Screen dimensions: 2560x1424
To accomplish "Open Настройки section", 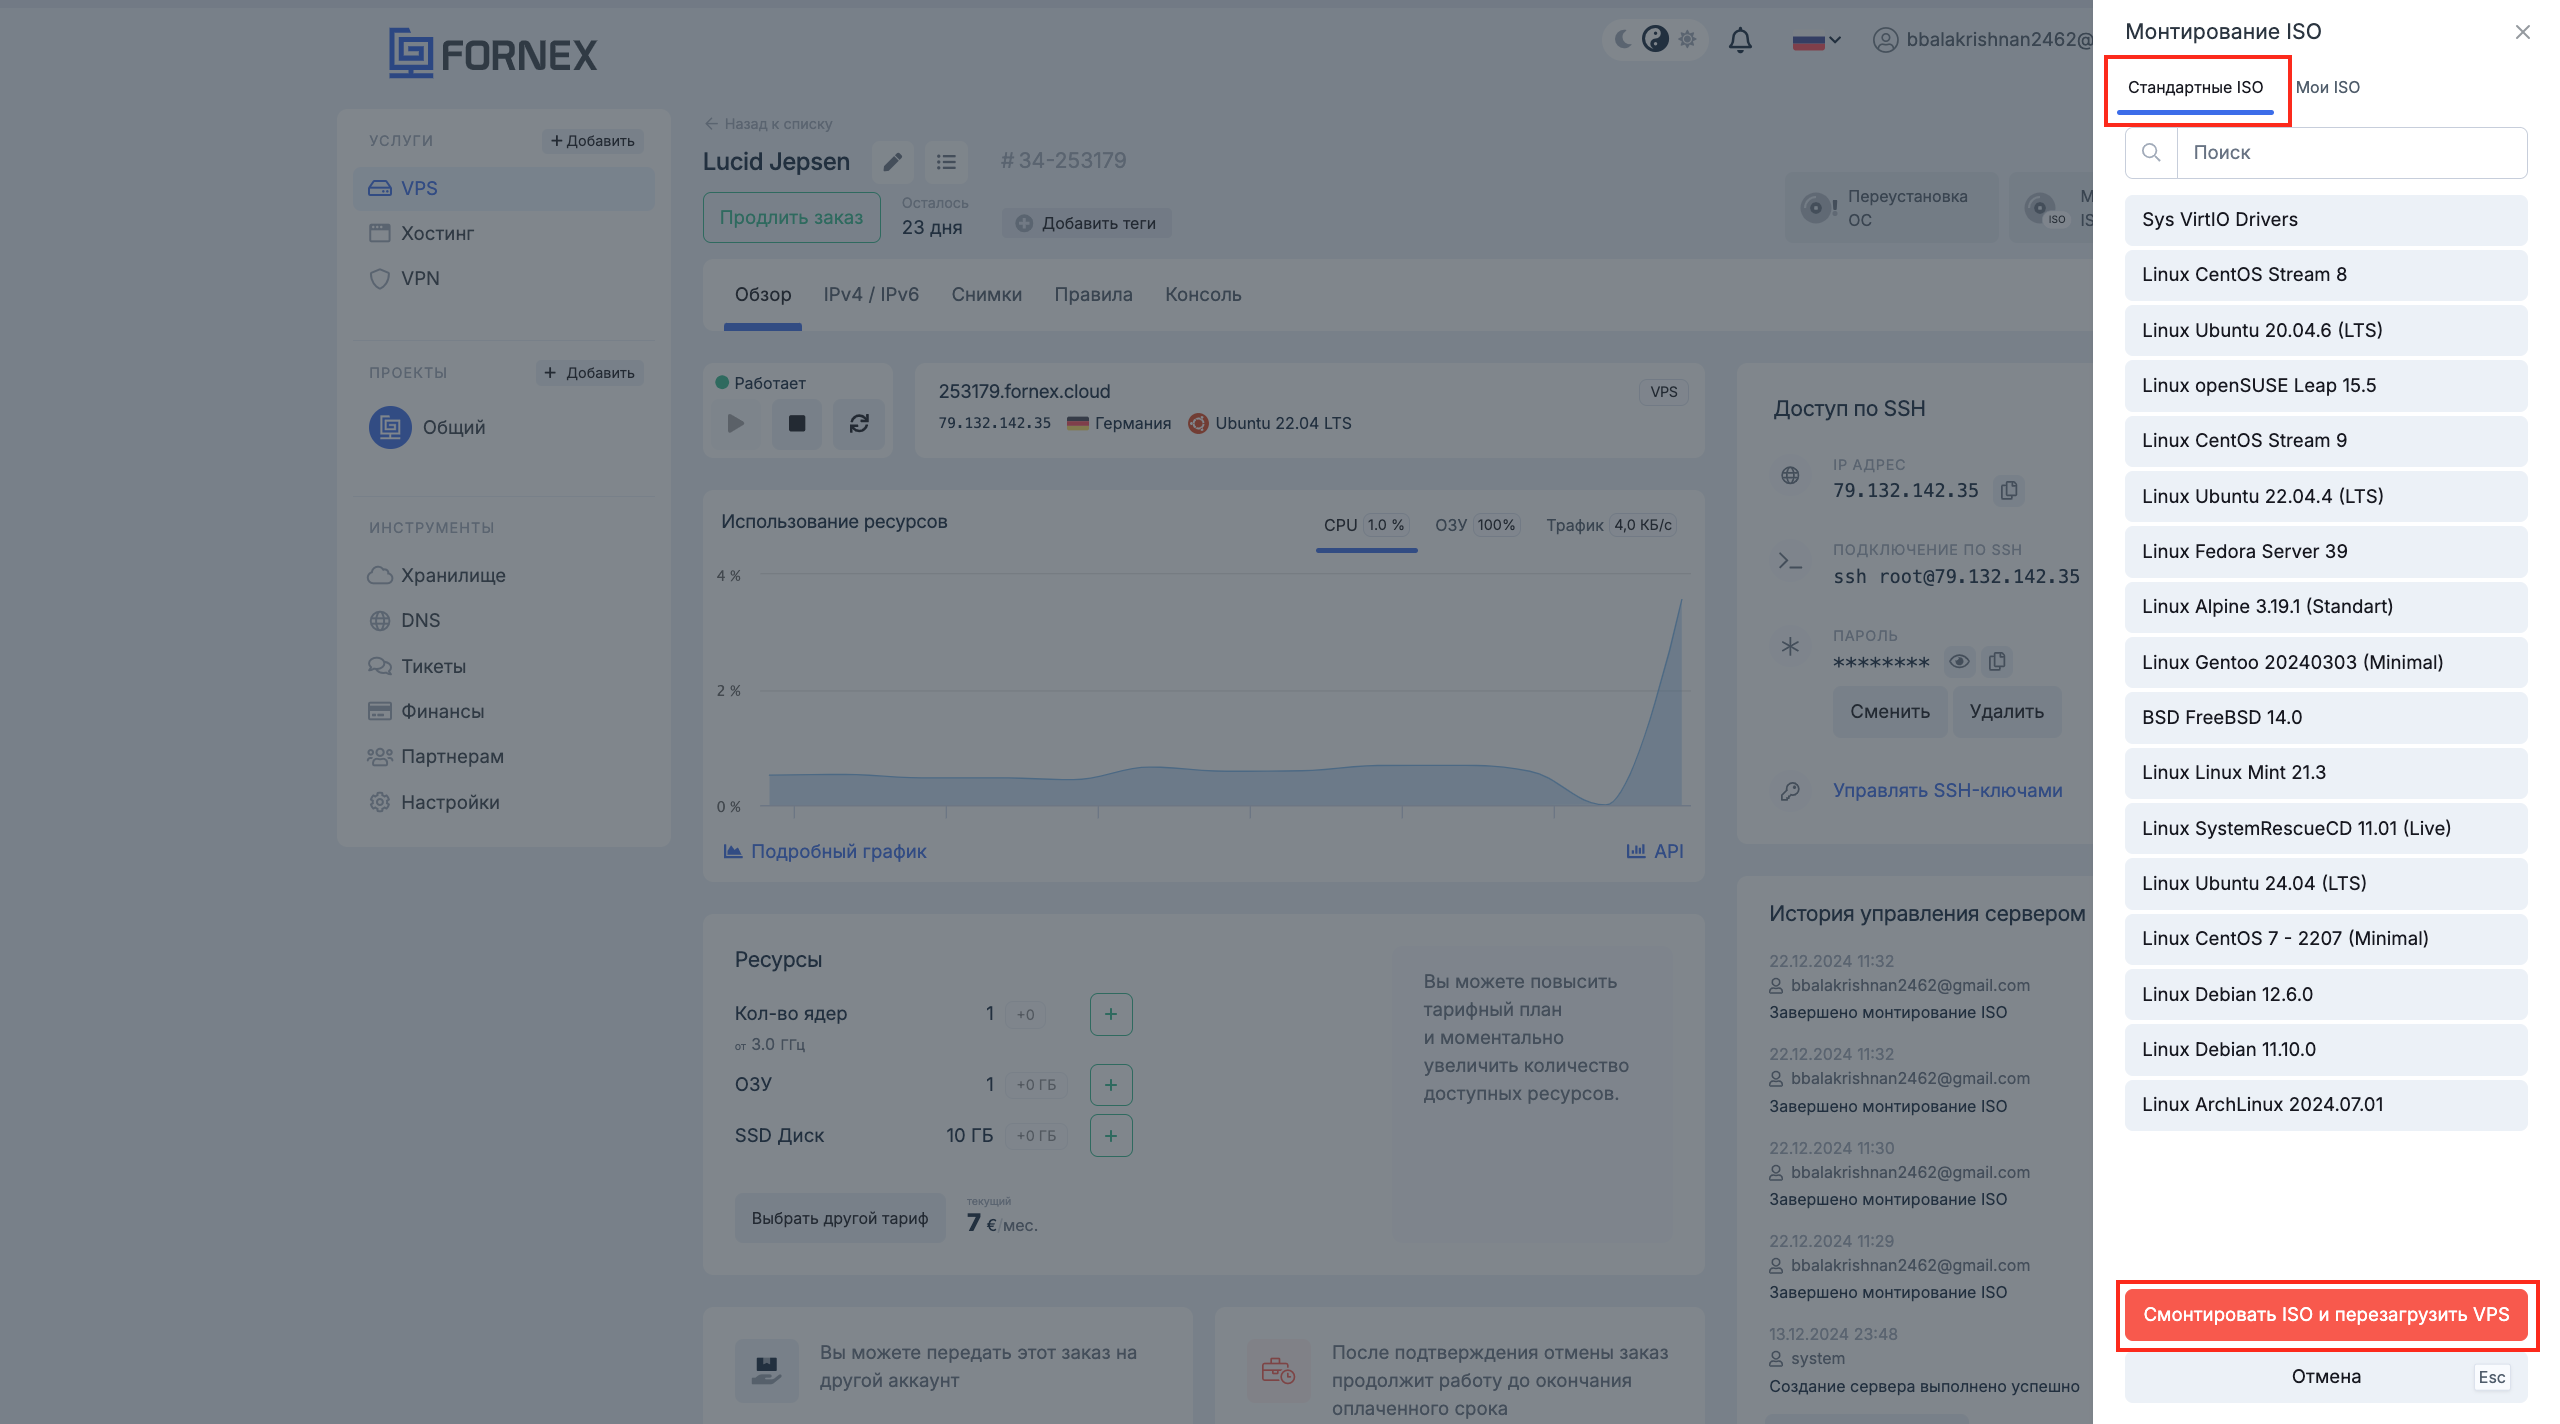I will [434, 802].
